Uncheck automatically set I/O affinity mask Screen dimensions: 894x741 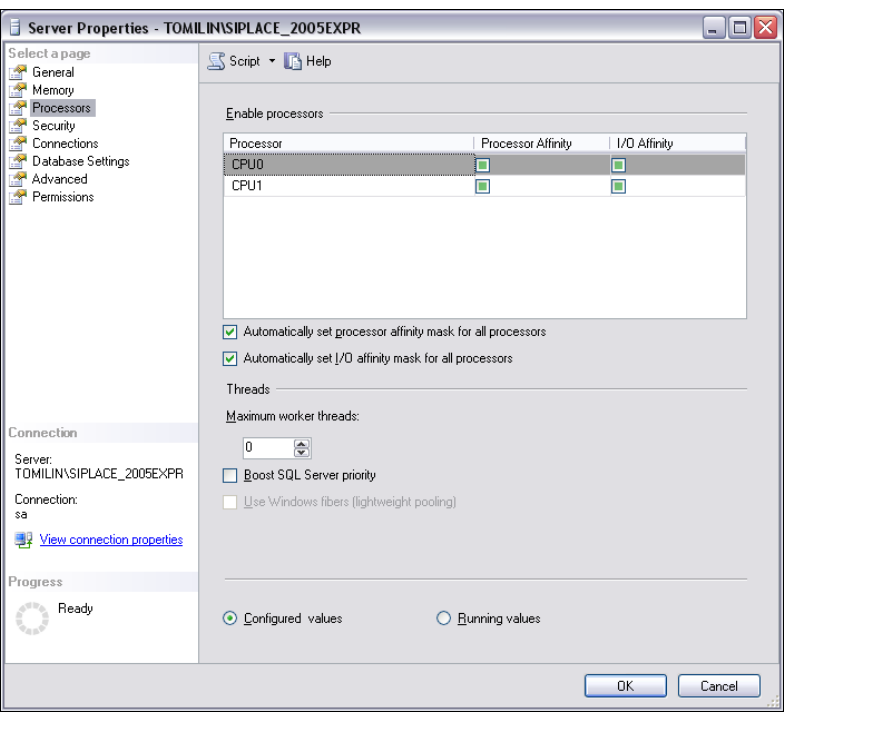[x=230, y=359]
